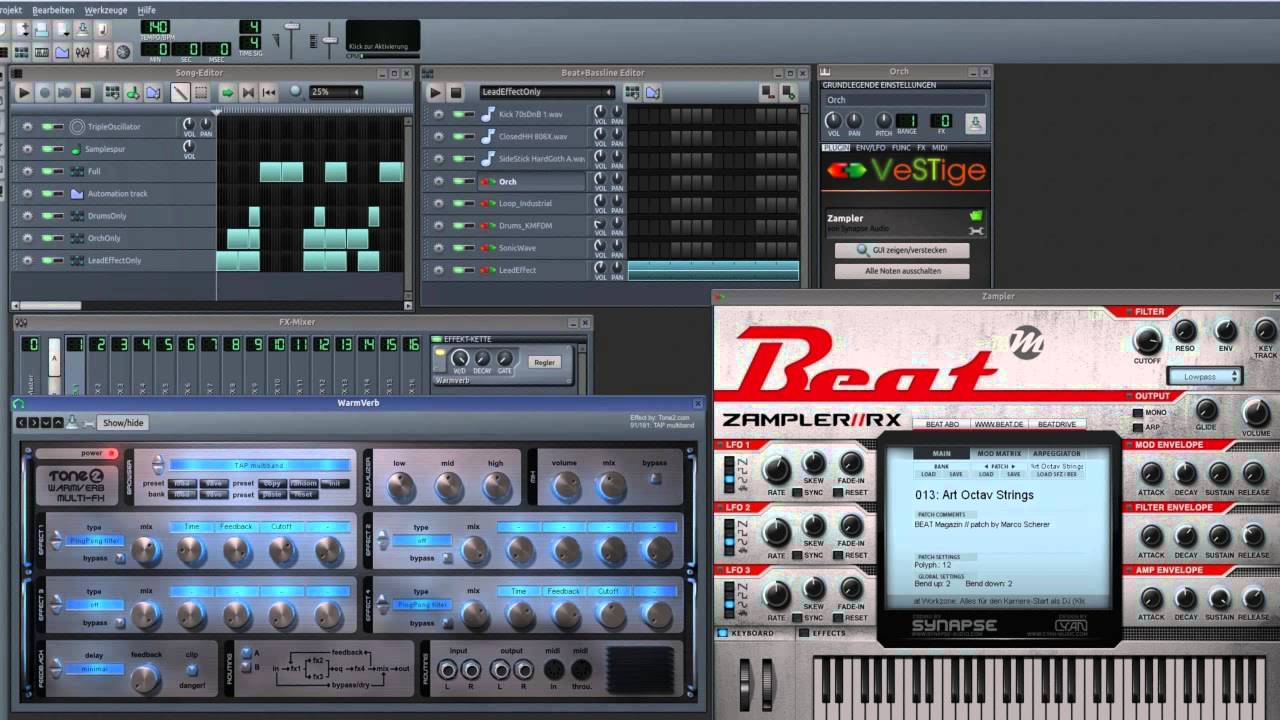Viewport: 1280px width, 720px height.
Task: Open the Orch instrument track
Action: coord(532,181)
